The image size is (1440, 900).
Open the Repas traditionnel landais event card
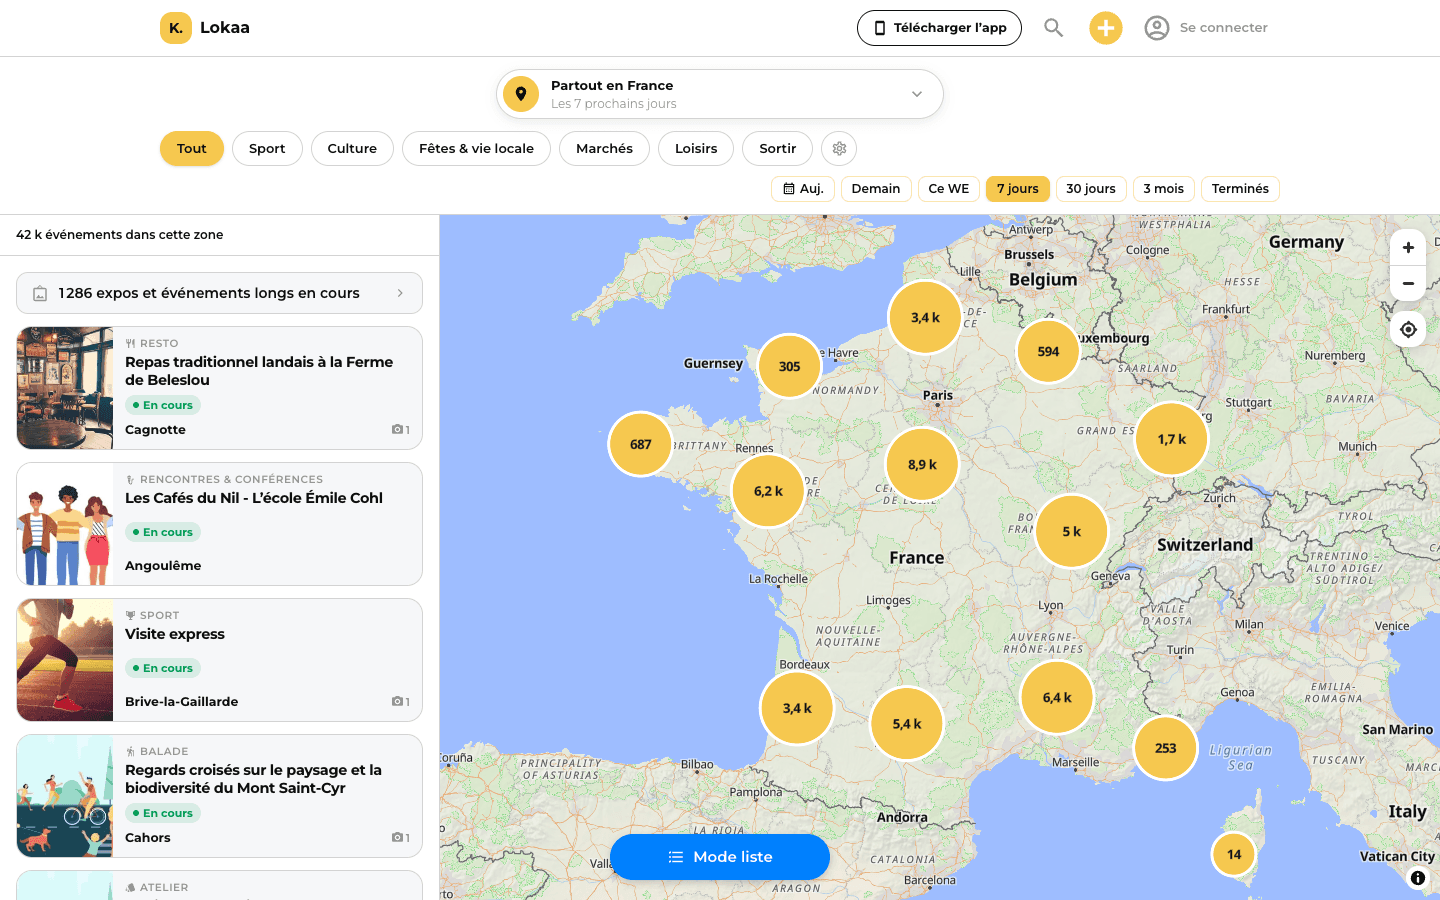point(219,388)
